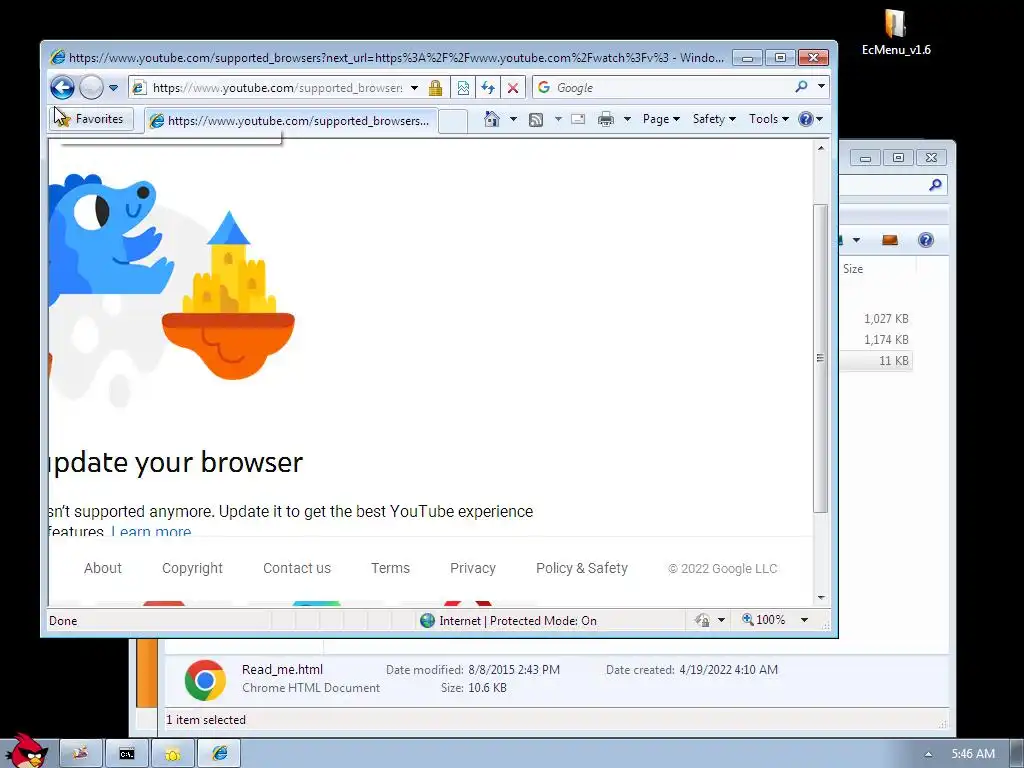The width and height of the screenshot is (1024, 768).
Task: Expand search provider dropdown arrow
Action: point(822,87)
